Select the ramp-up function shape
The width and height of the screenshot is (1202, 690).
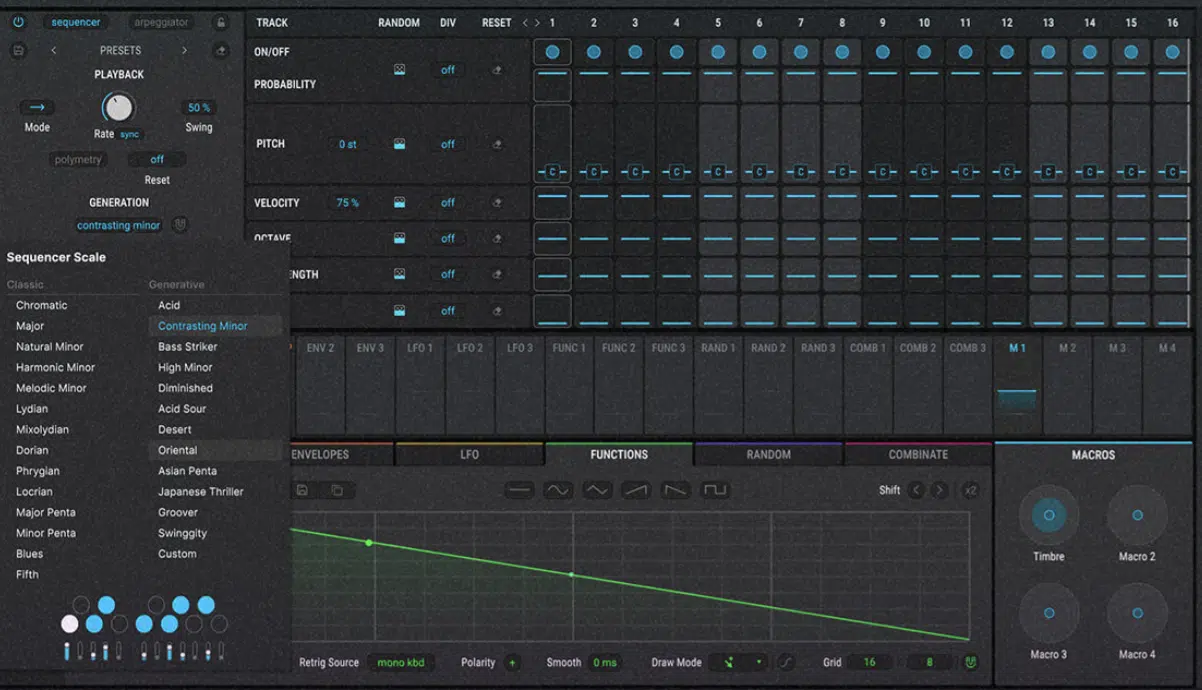[x=637, y=489]
